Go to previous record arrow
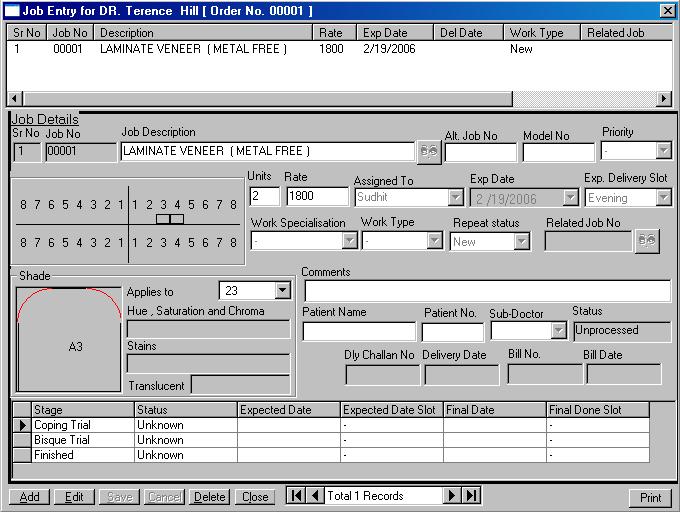Screen dimensions: 680x512 click(315, 496)
